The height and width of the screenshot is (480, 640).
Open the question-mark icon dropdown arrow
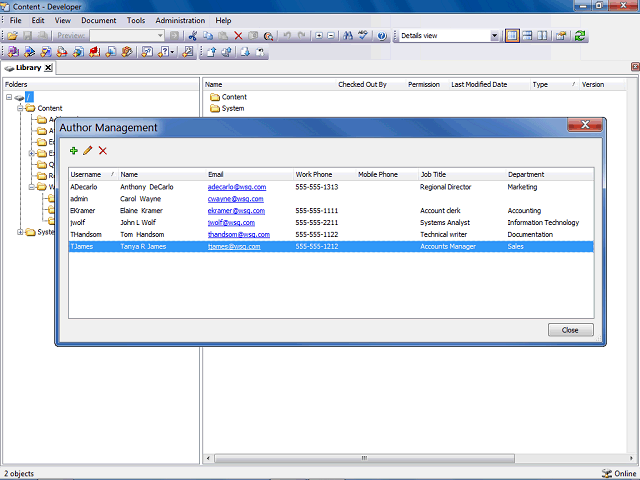pyautogui.click(x=173, y=52)
